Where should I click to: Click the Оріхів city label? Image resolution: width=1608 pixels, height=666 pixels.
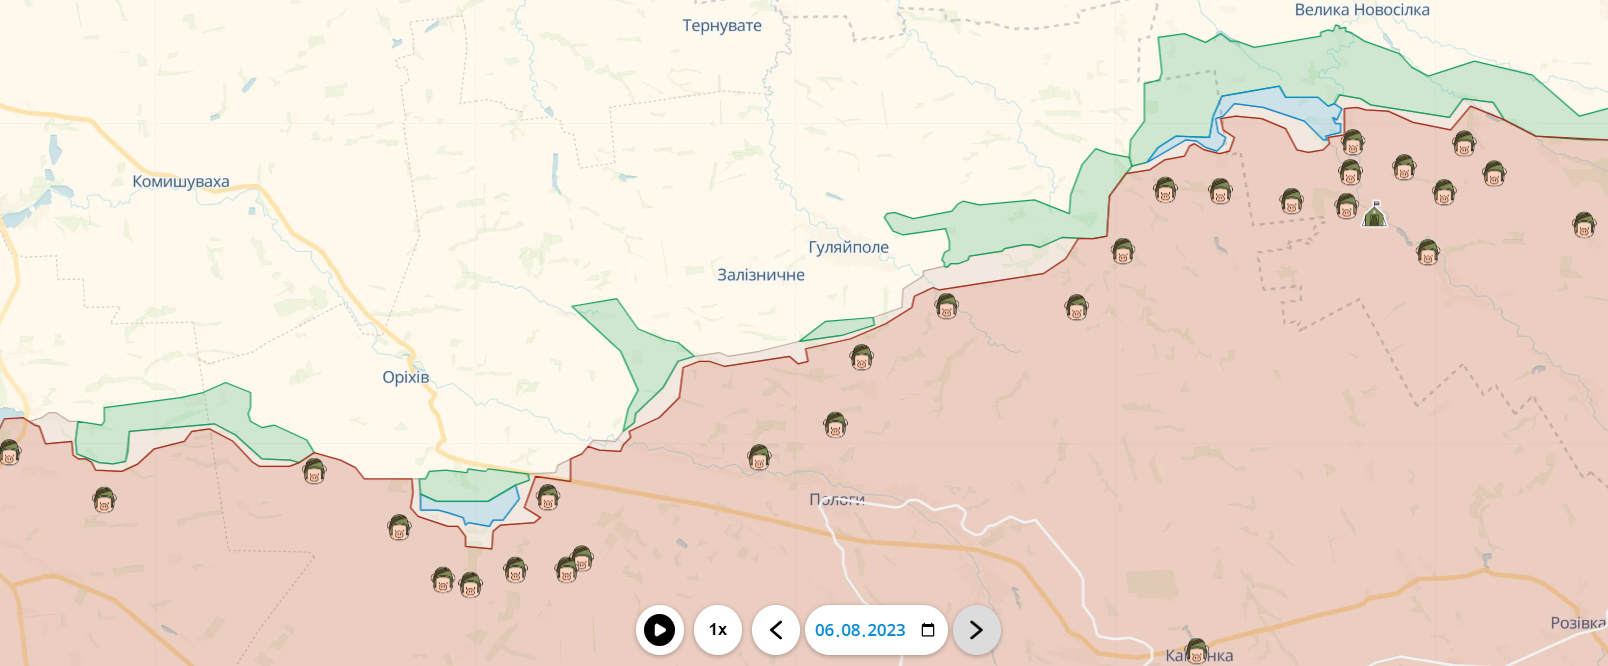405,377
